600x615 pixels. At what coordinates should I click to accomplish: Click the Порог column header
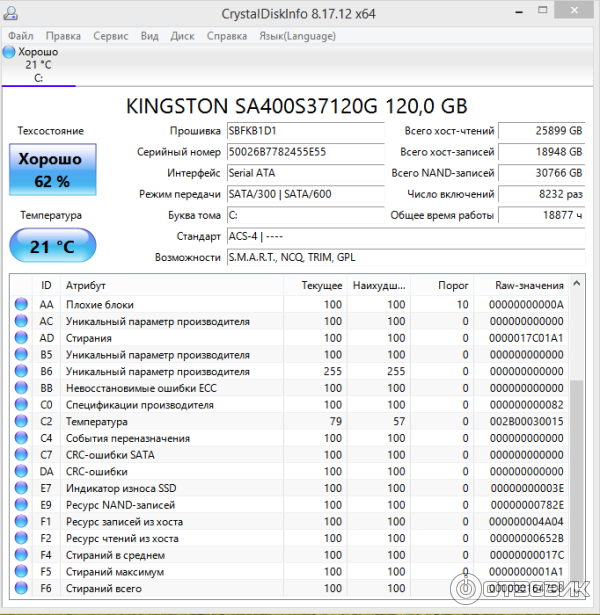point(442,285)
